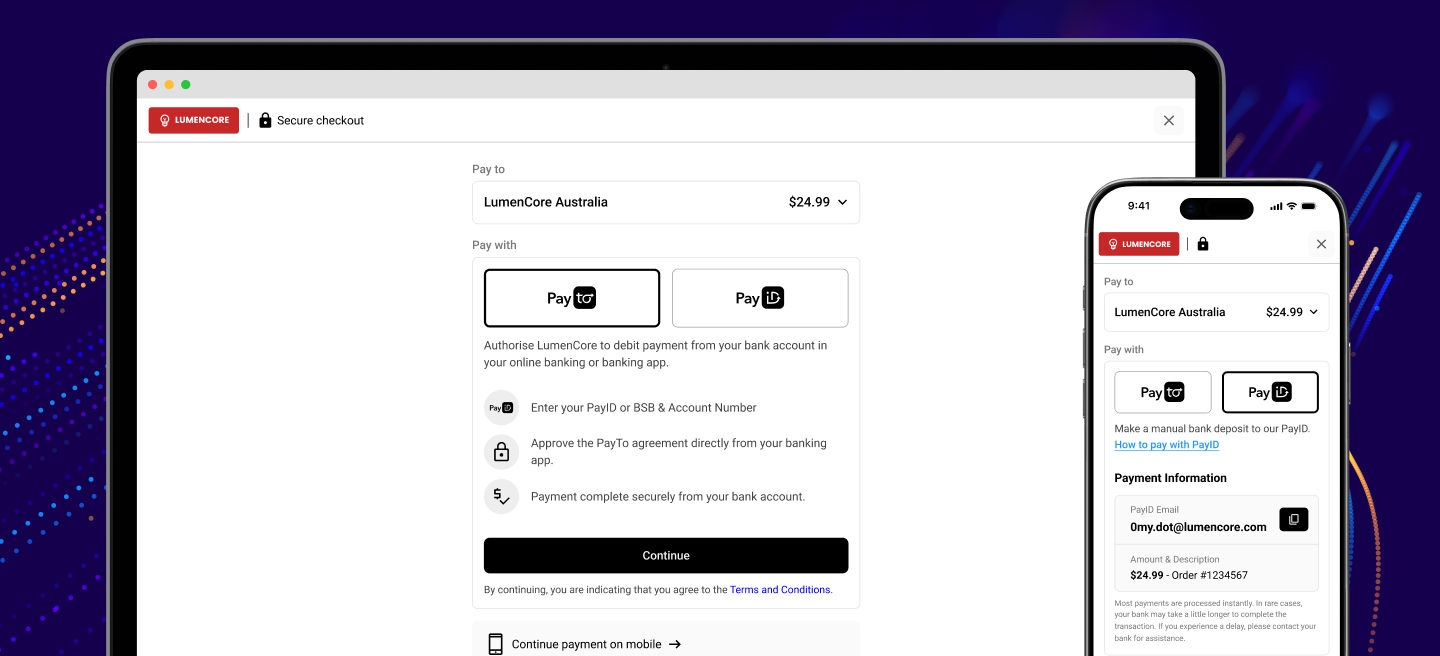Click the LumenCore logo on the phone screen

tap(1139, 244)
